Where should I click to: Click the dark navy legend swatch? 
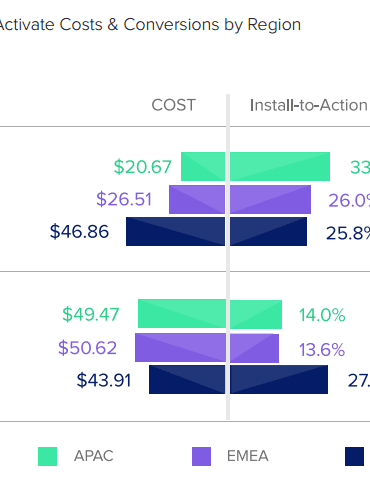354,456
